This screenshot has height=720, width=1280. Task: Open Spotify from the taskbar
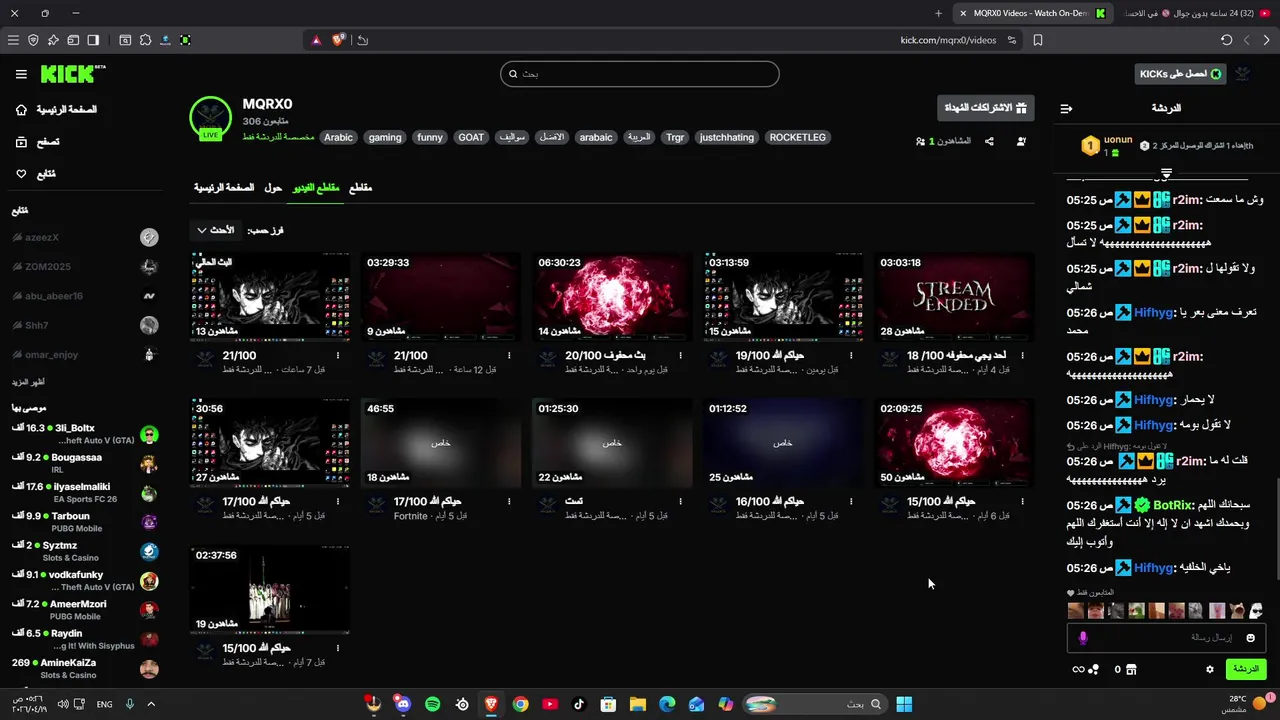tap(432, 704)
